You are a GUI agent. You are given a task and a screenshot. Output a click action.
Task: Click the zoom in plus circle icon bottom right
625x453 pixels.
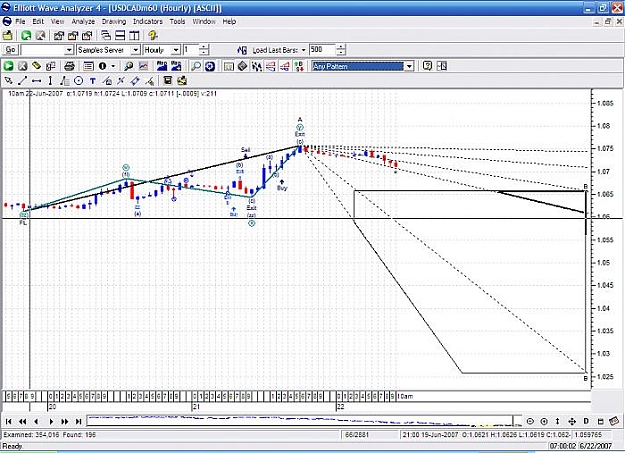[544, 421]
